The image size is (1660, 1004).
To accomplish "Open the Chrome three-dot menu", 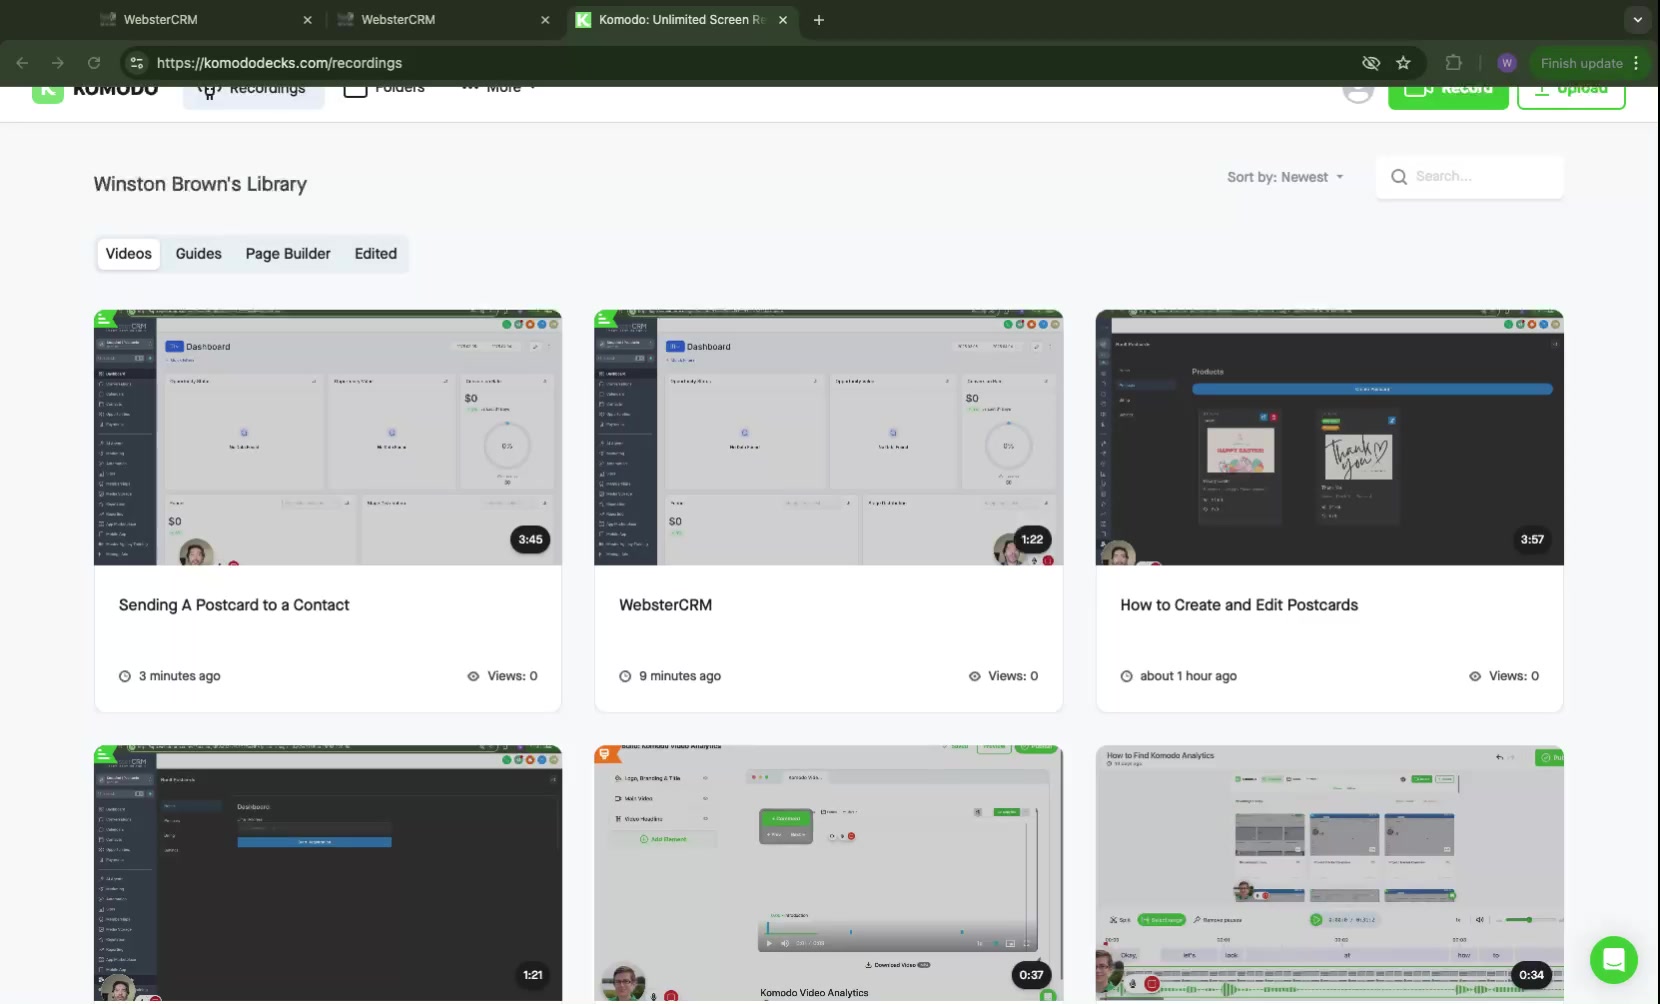I will tap(1636, 63).
